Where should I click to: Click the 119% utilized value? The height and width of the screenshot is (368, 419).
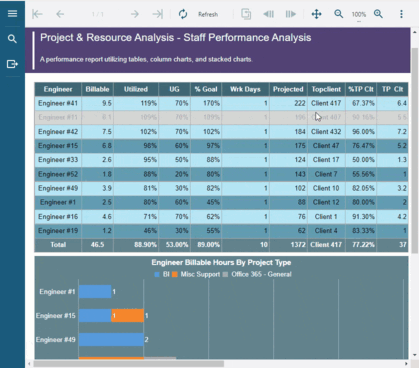point(136,103)
